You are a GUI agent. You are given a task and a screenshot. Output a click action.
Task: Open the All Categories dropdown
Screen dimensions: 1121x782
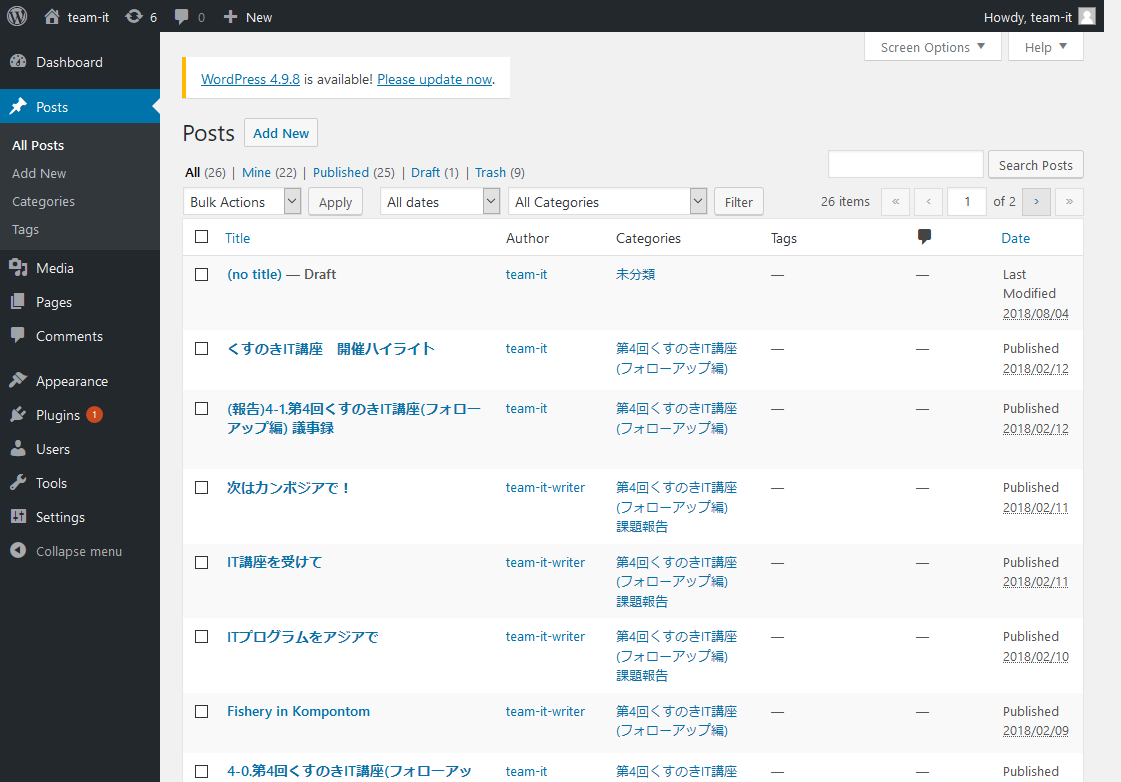(607, 202)
